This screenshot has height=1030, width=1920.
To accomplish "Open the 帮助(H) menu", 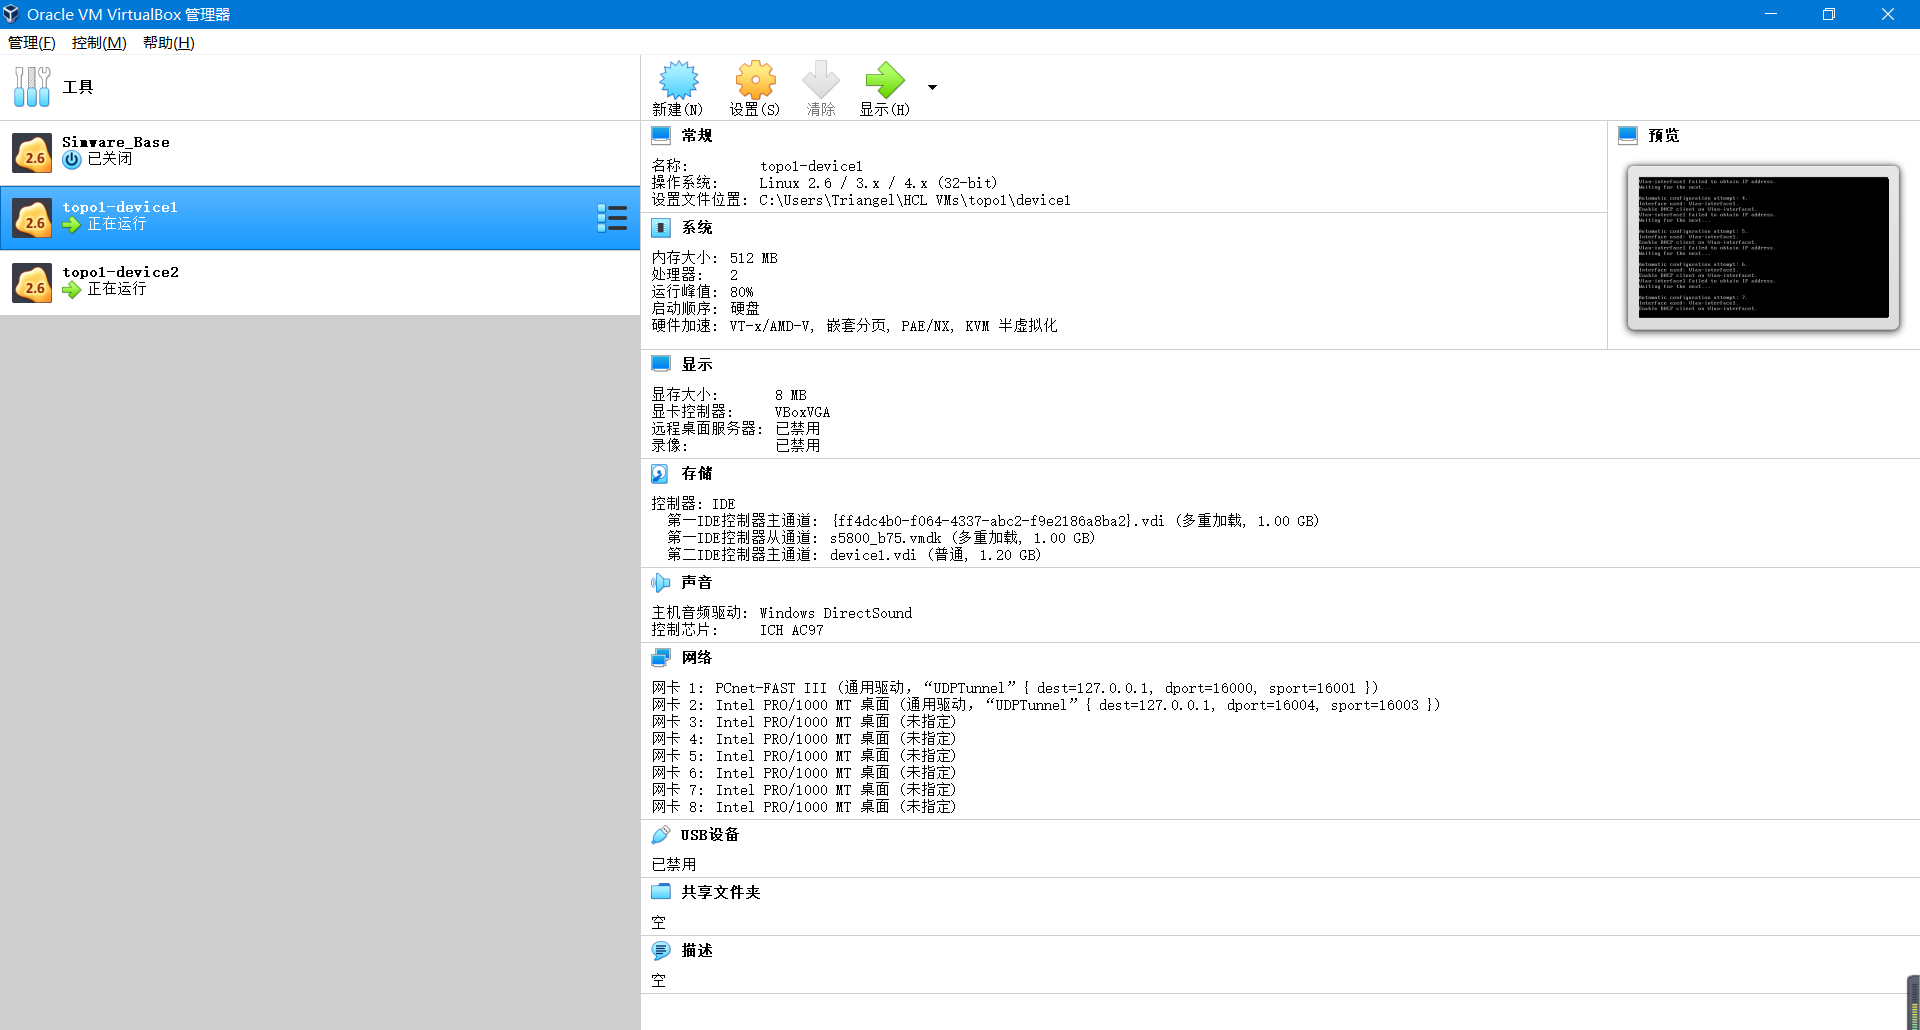I will pos(169,43).
